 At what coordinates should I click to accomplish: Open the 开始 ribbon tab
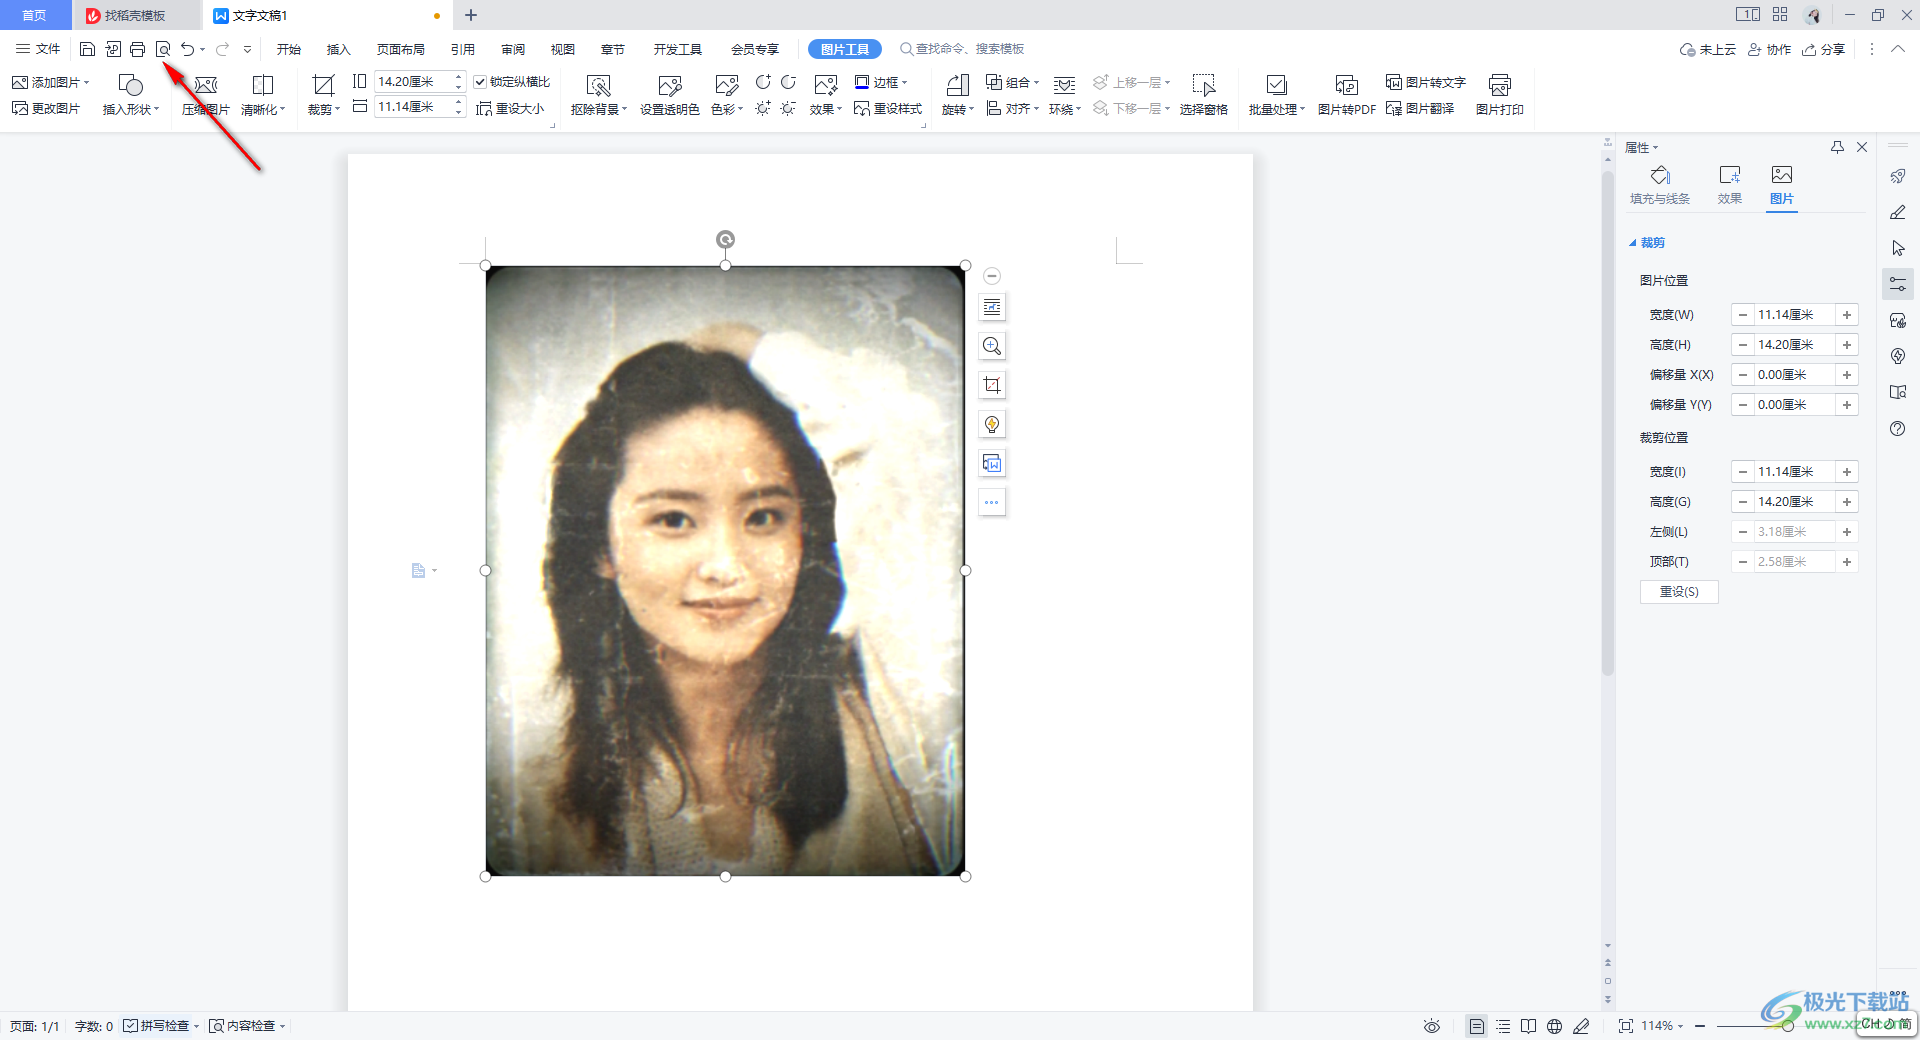pos(289,49)
